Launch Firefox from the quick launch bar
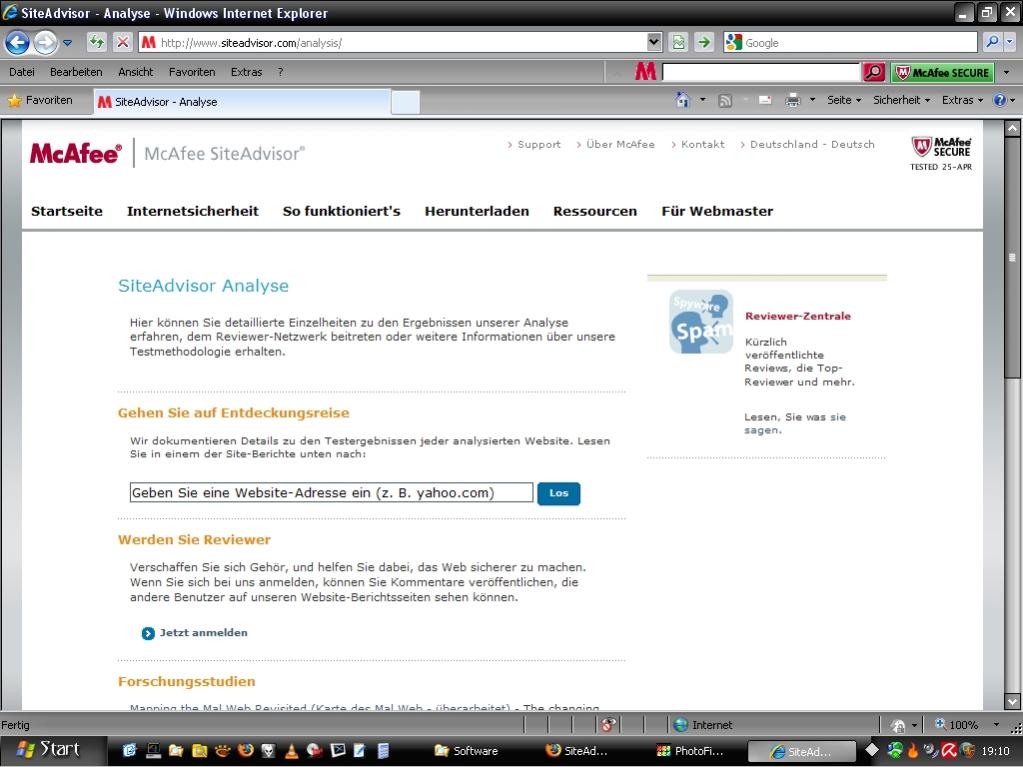The width and height of the screenshot is (1023, 767). 246,750
